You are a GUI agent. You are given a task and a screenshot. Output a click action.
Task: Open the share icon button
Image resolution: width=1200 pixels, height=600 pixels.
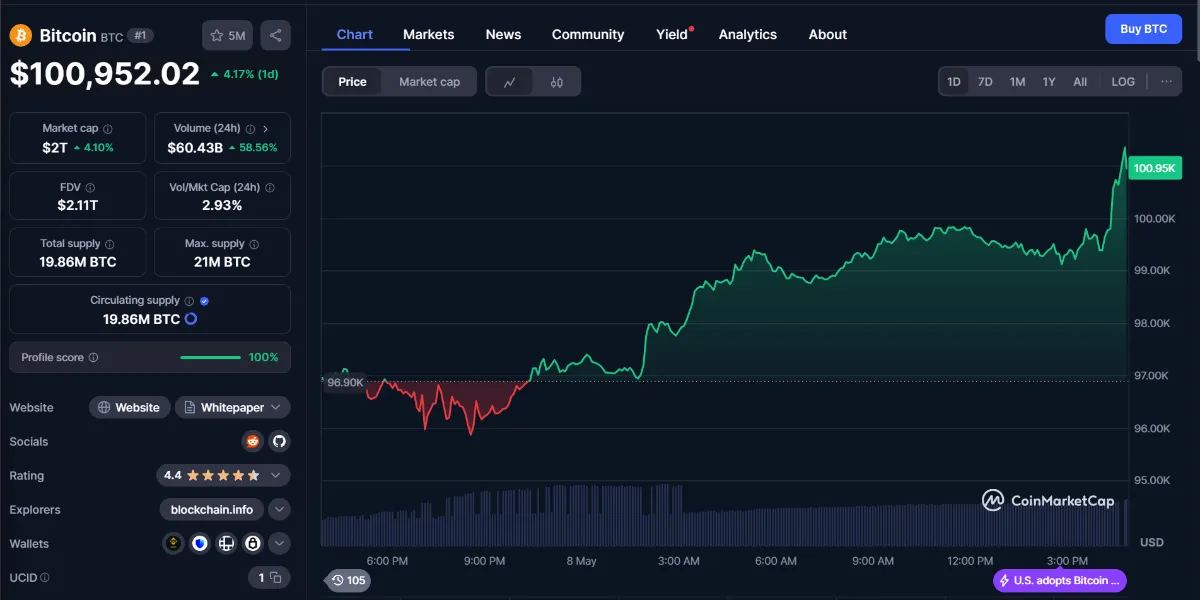276,36
